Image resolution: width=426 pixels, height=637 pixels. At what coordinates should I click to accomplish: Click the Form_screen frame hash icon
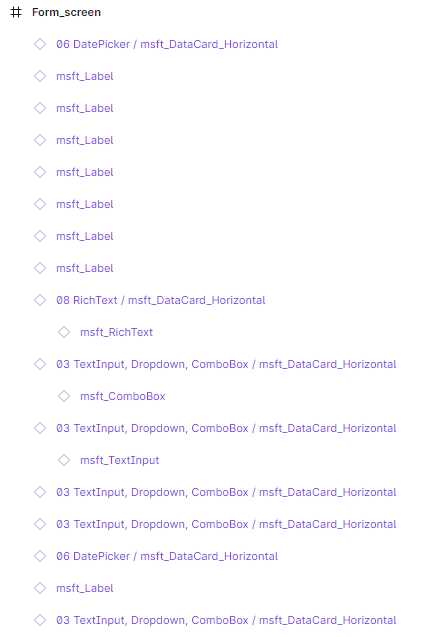16,12
